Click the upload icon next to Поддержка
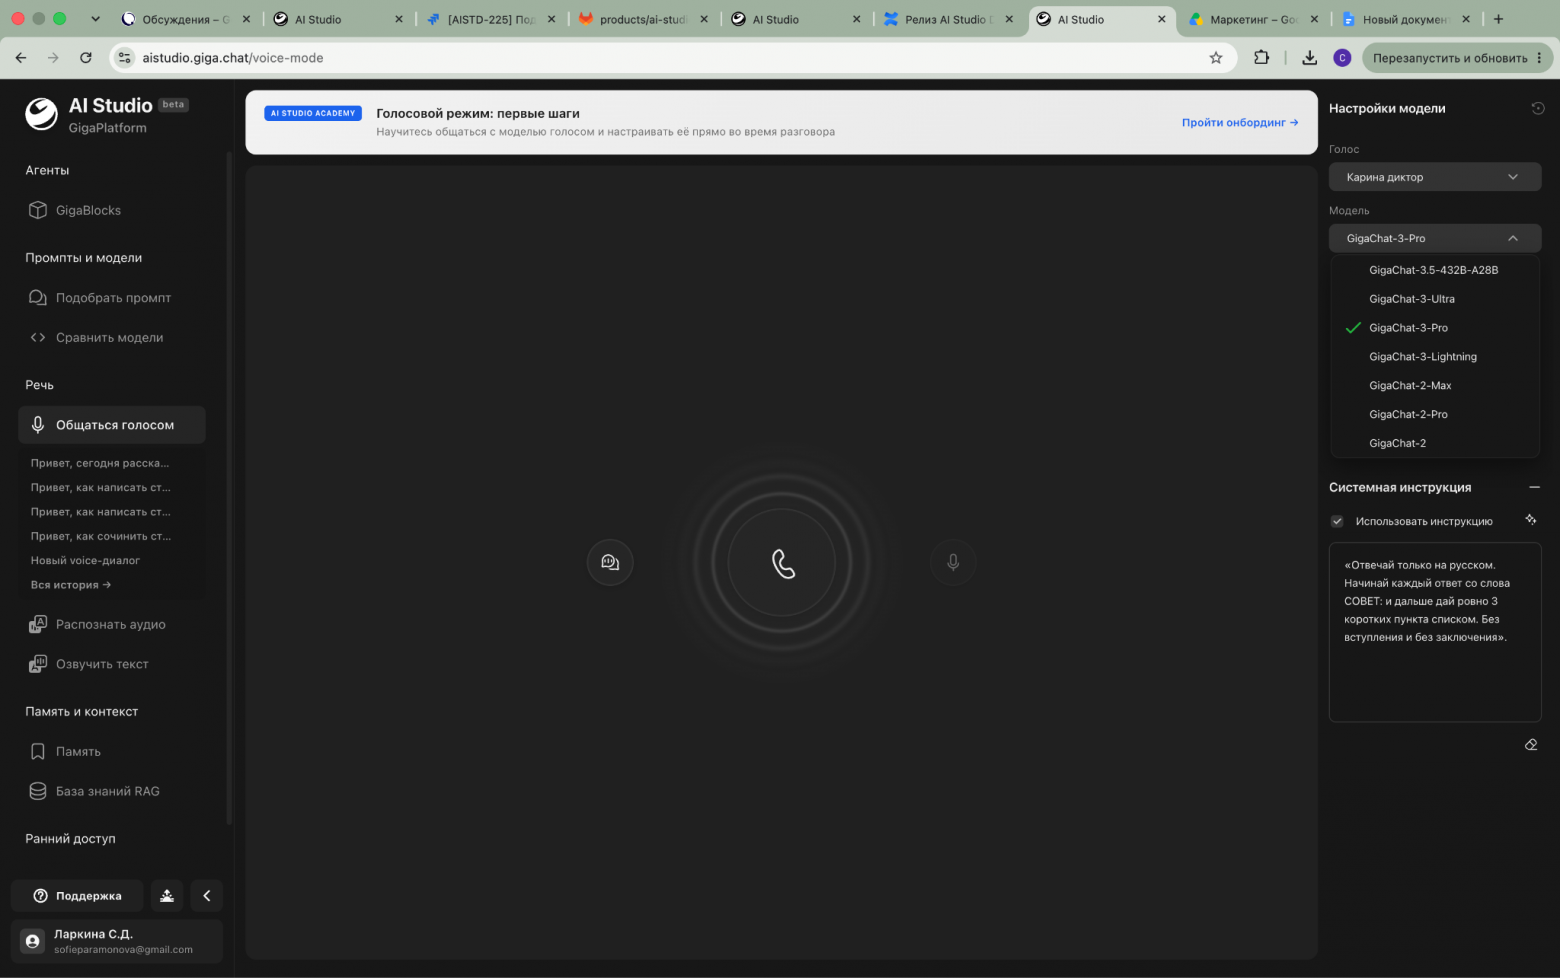1560x978 pixels. pyautogui.click(x=167, y=896)
